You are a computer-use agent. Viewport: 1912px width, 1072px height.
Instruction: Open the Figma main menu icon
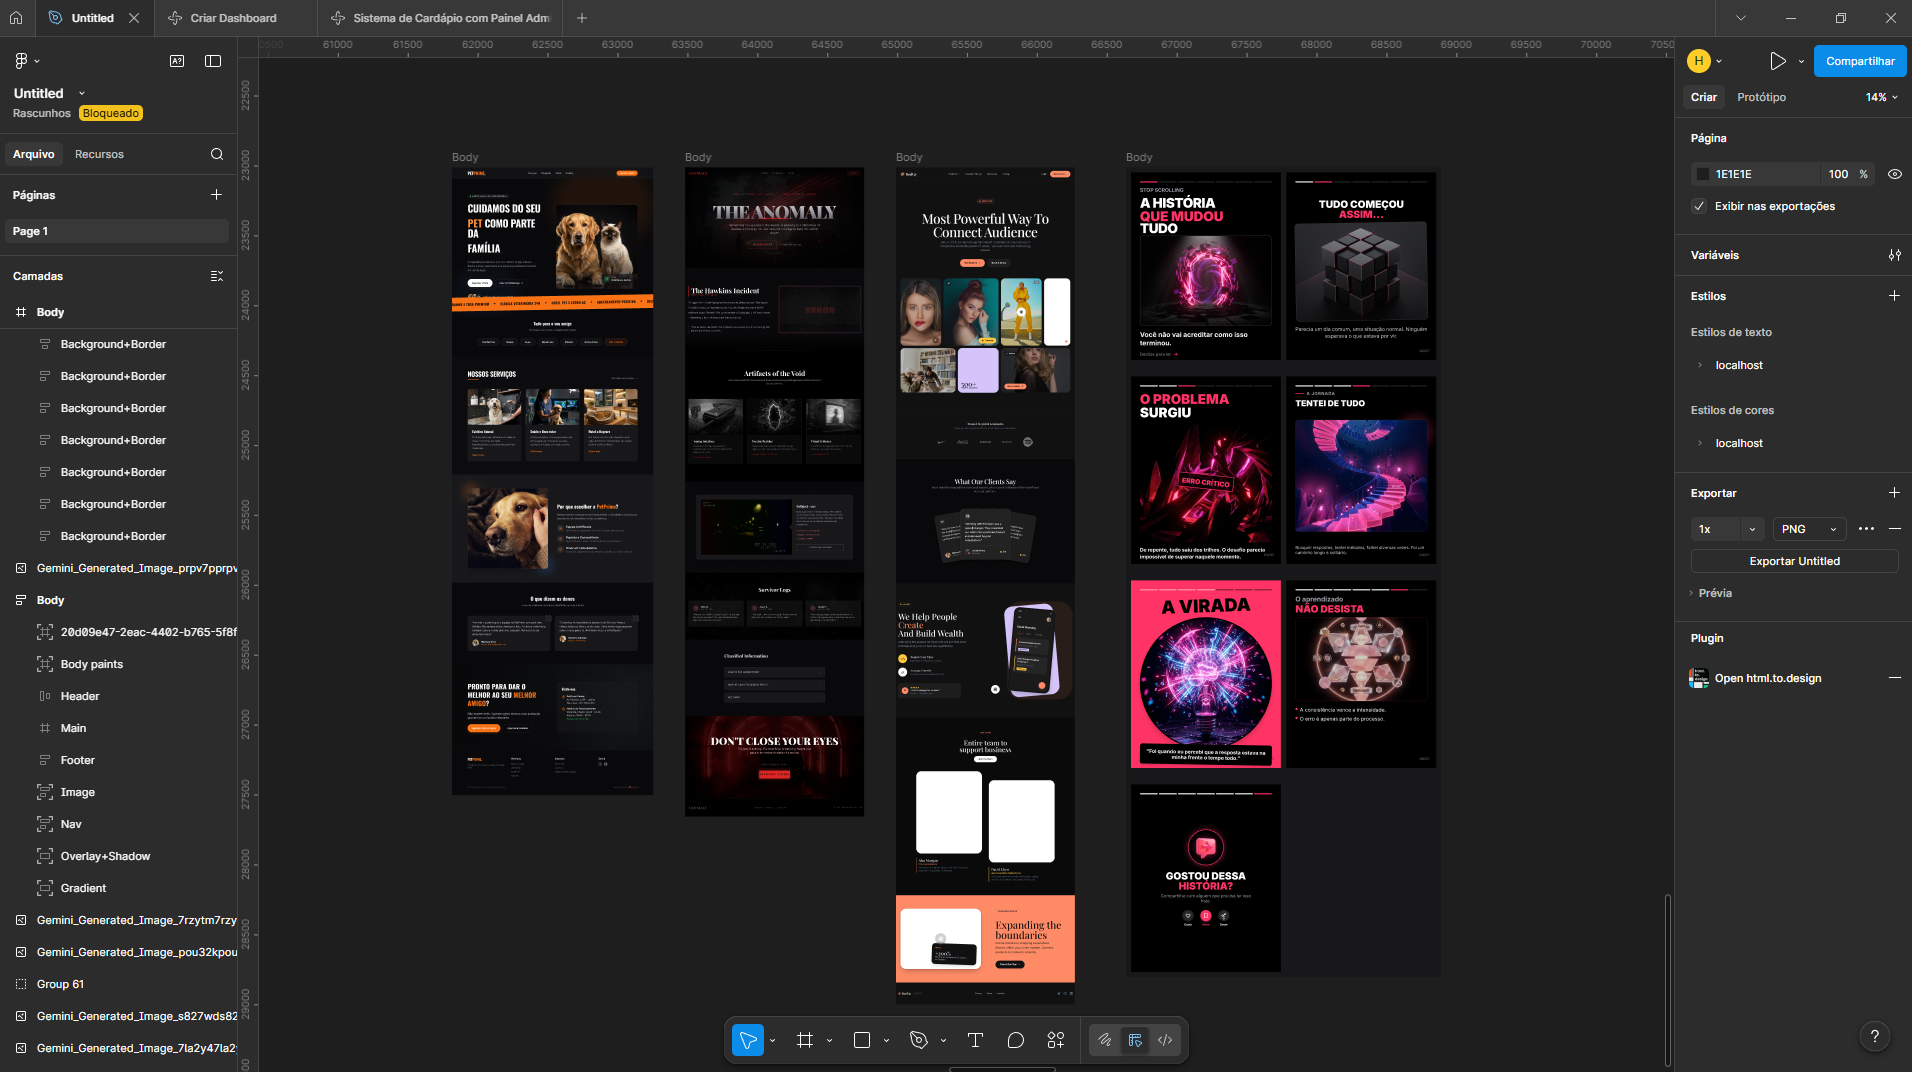pos(21,60)
